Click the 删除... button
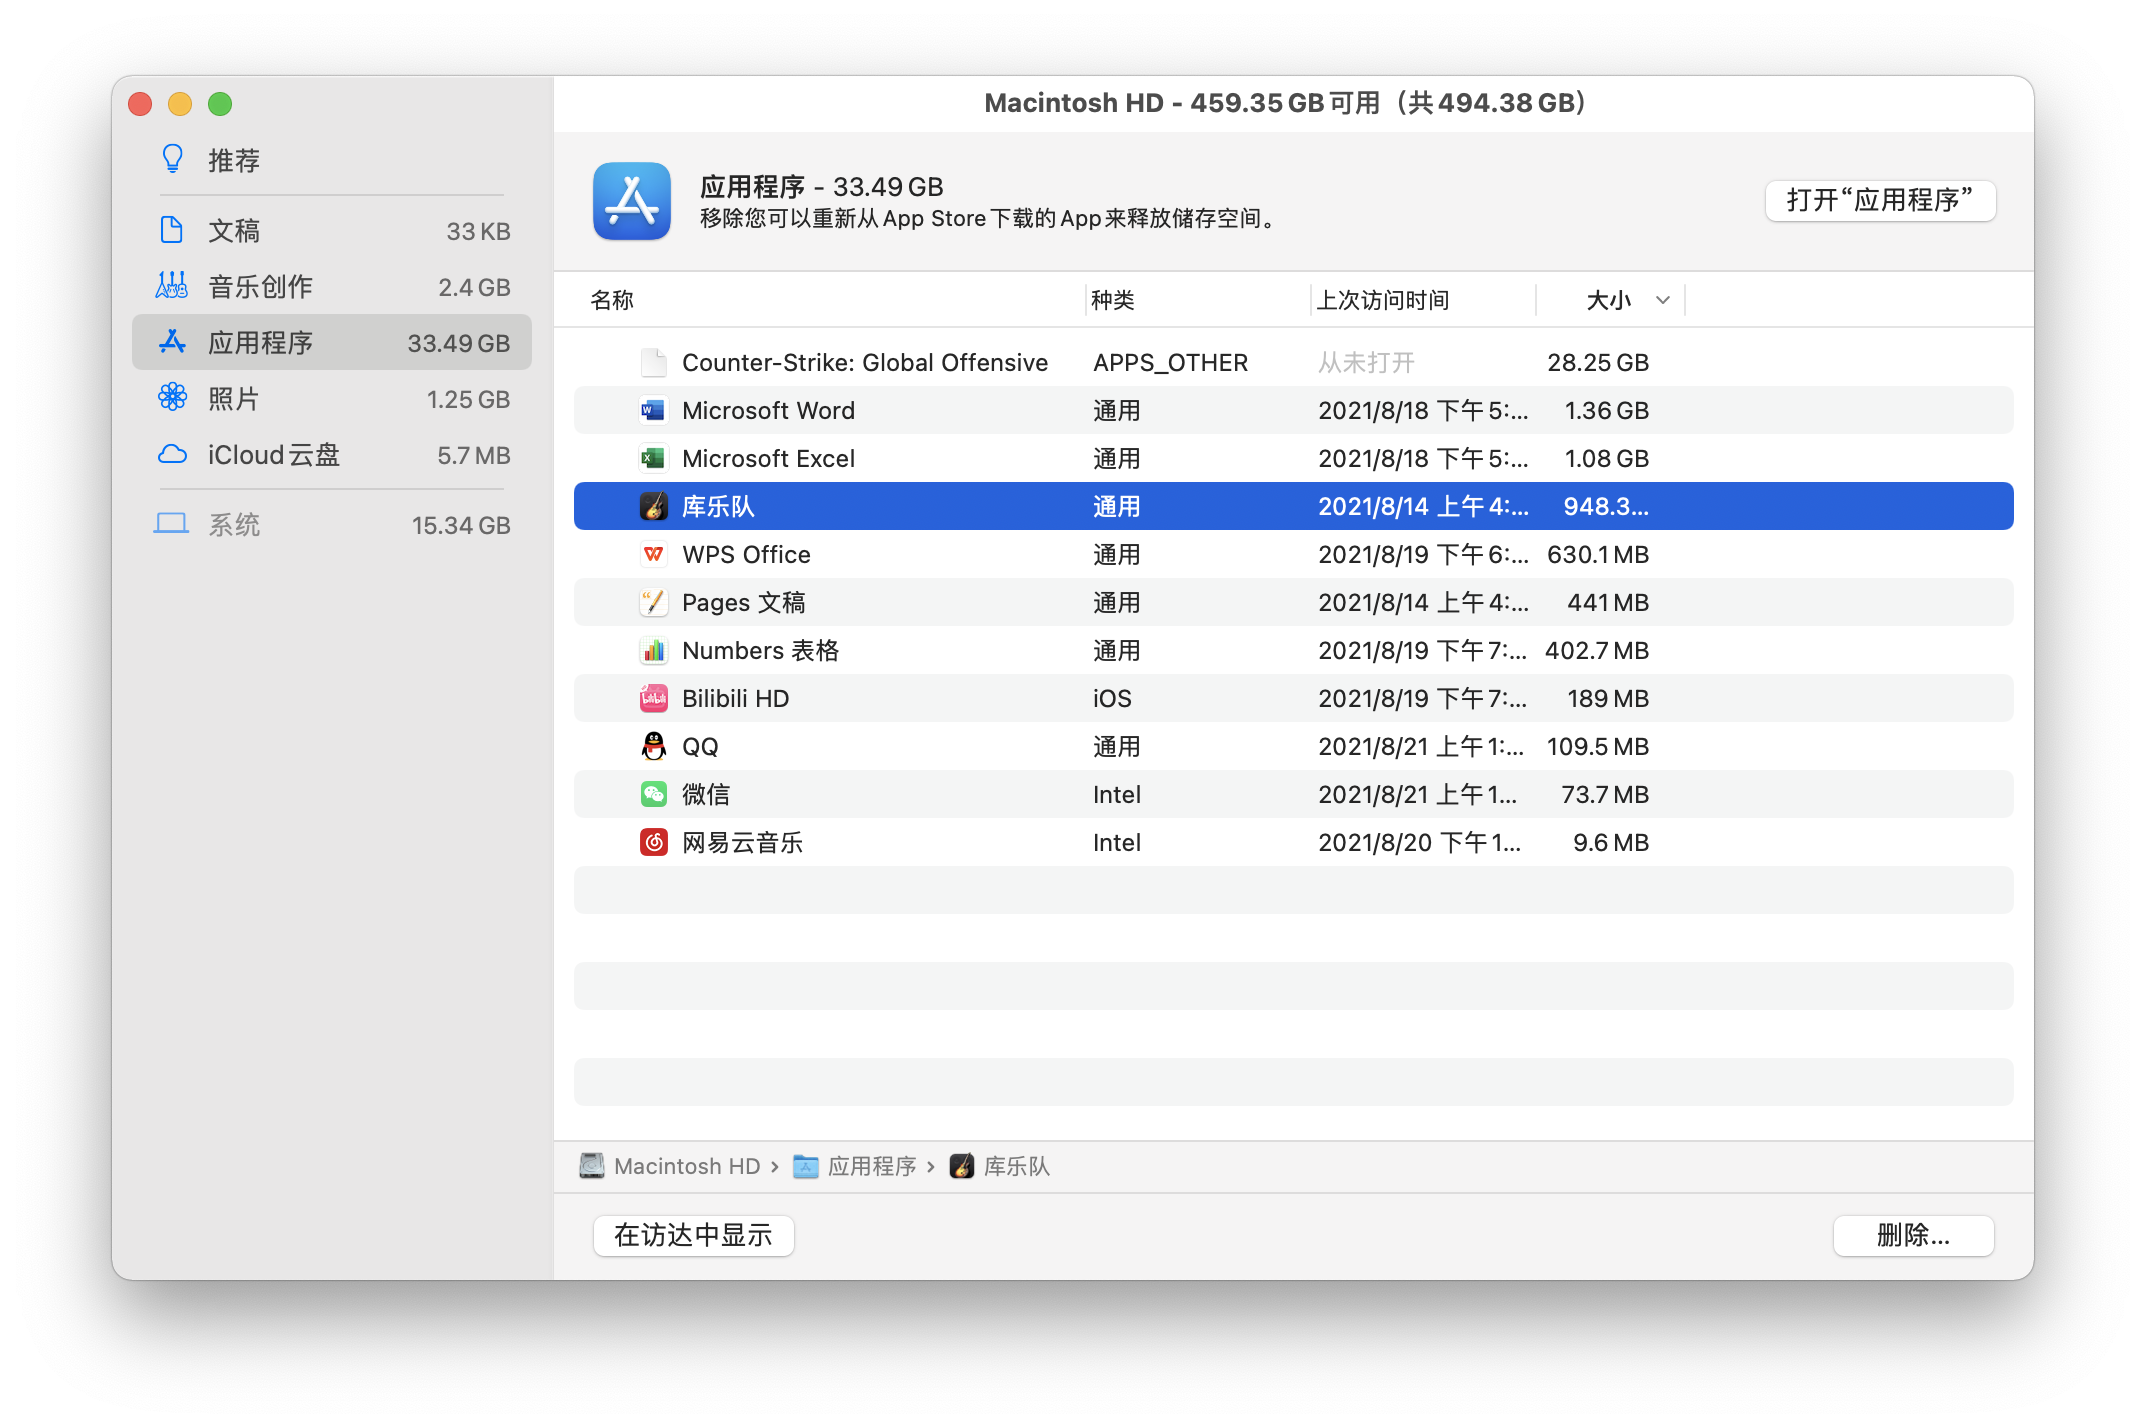 pos(1912,1235)
